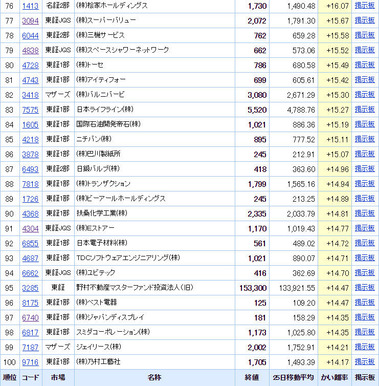
Task: Open stock code 6855 link
Action: coord(30,244)
